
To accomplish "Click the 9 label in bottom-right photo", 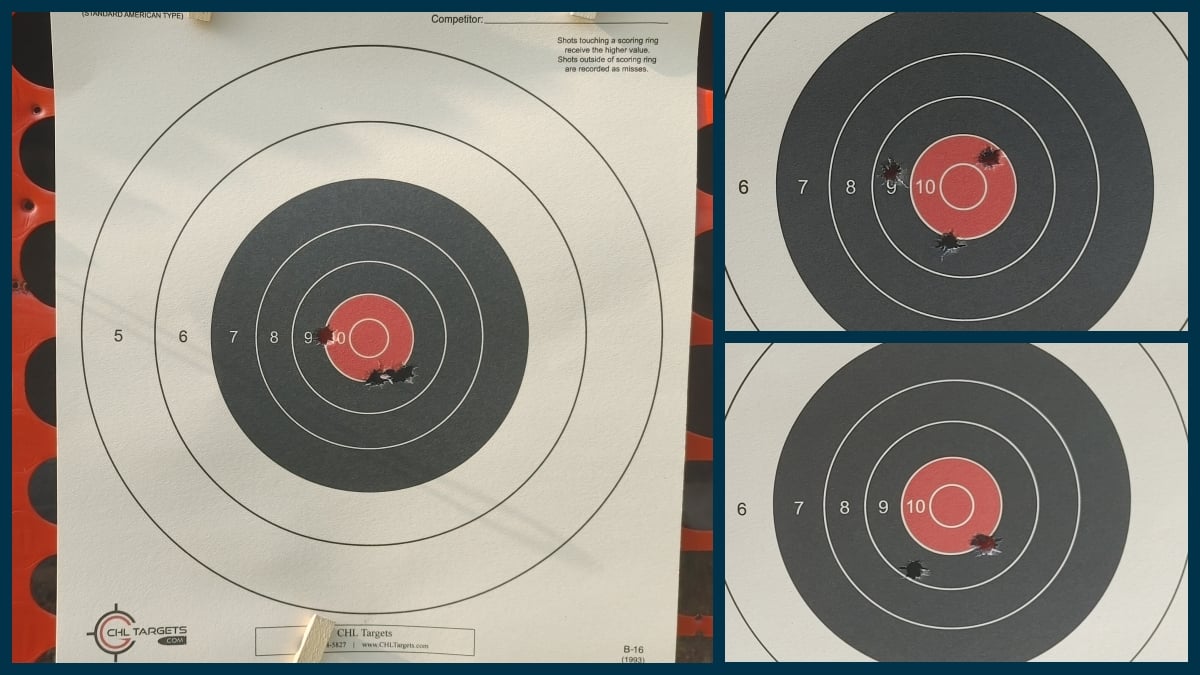I will tap(883, 508).
